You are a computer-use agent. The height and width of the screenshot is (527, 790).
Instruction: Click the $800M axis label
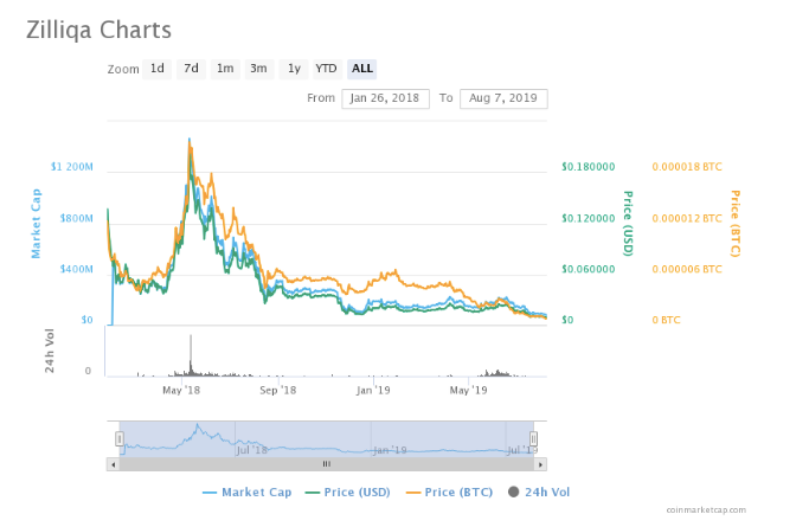pos(76,218)
